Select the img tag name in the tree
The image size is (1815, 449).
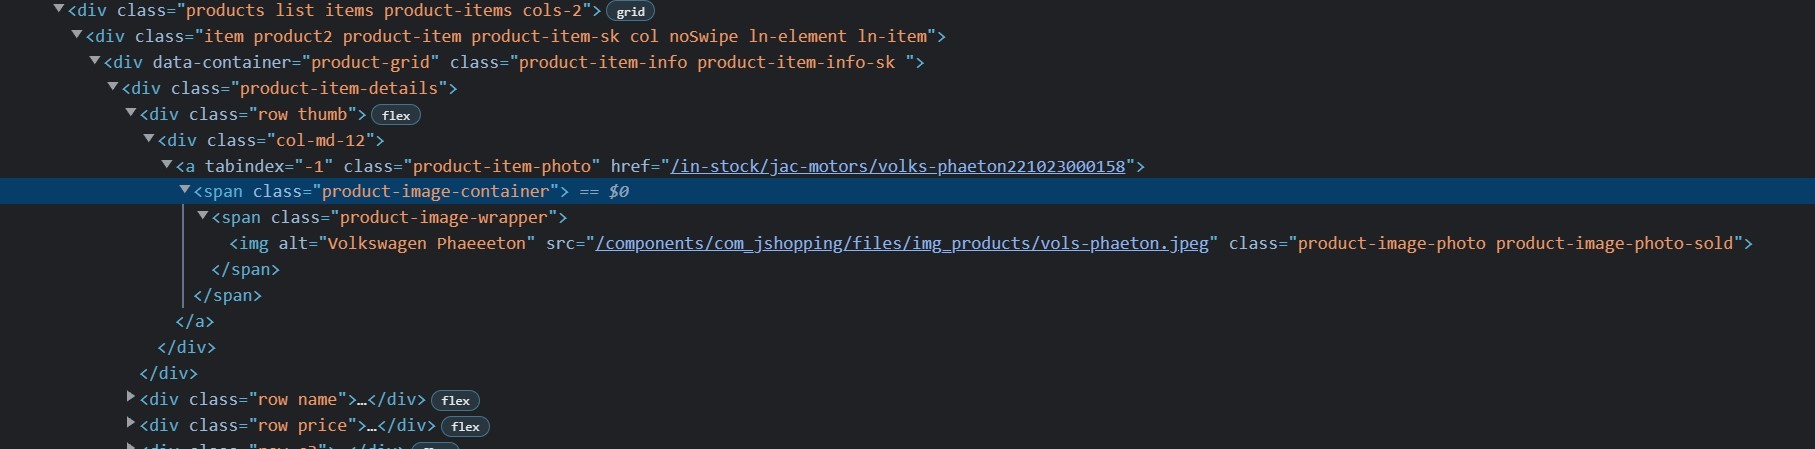253,243
